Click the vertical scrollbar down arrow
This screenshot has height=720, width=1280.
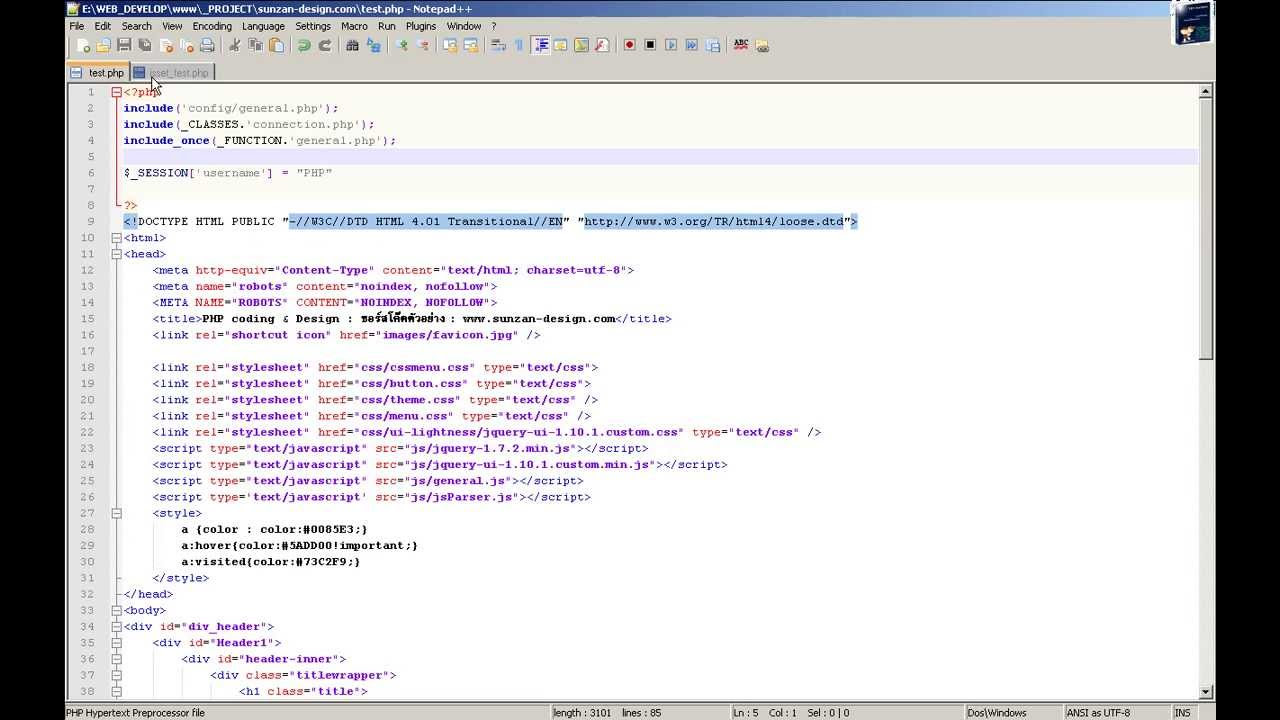click(x=1205, y=691)
